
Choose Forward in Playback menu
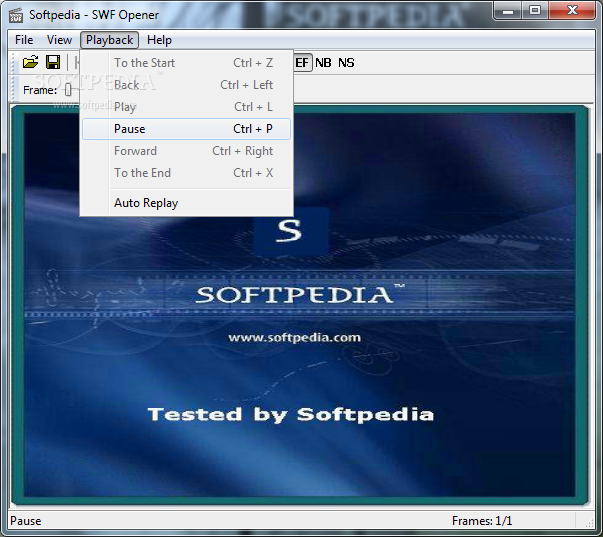tap(186, 151)
